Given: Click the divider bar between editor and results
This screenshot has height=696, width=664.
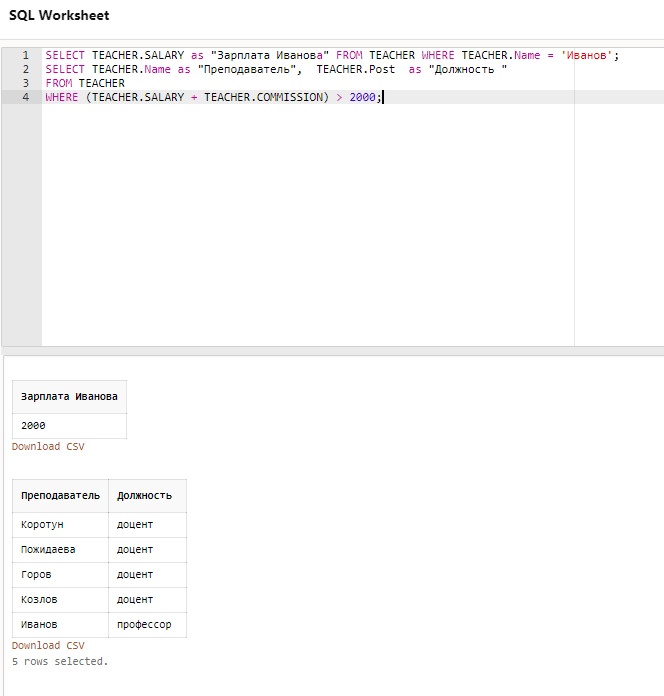Looking at the screenshot, I should pyautogui.click(x=333, y=351).
